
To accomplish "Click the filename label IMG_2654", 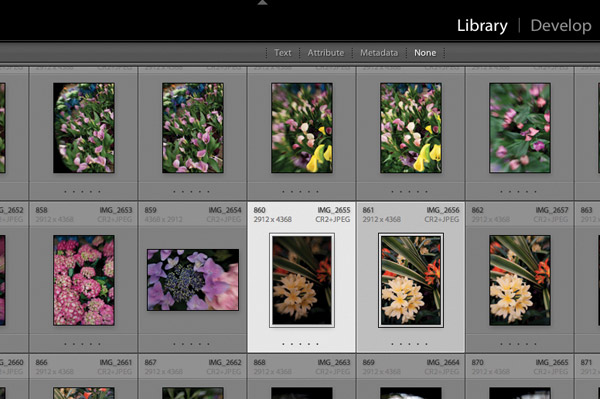I will point(225,210).
